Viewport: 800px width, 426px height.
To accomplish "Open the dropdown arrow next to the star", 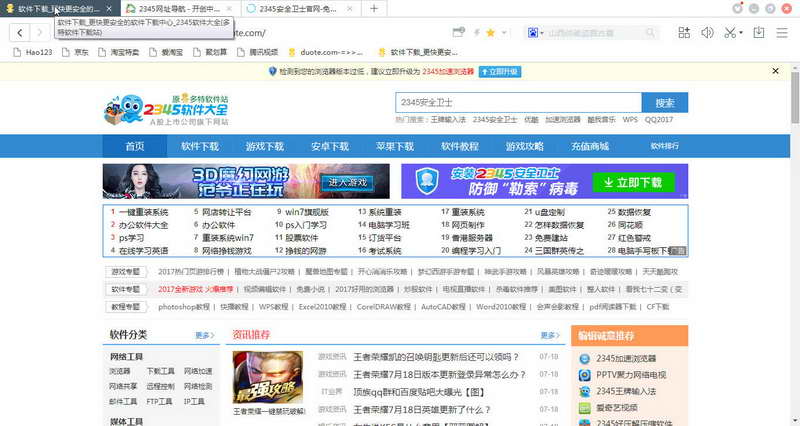I will (504, 33).
